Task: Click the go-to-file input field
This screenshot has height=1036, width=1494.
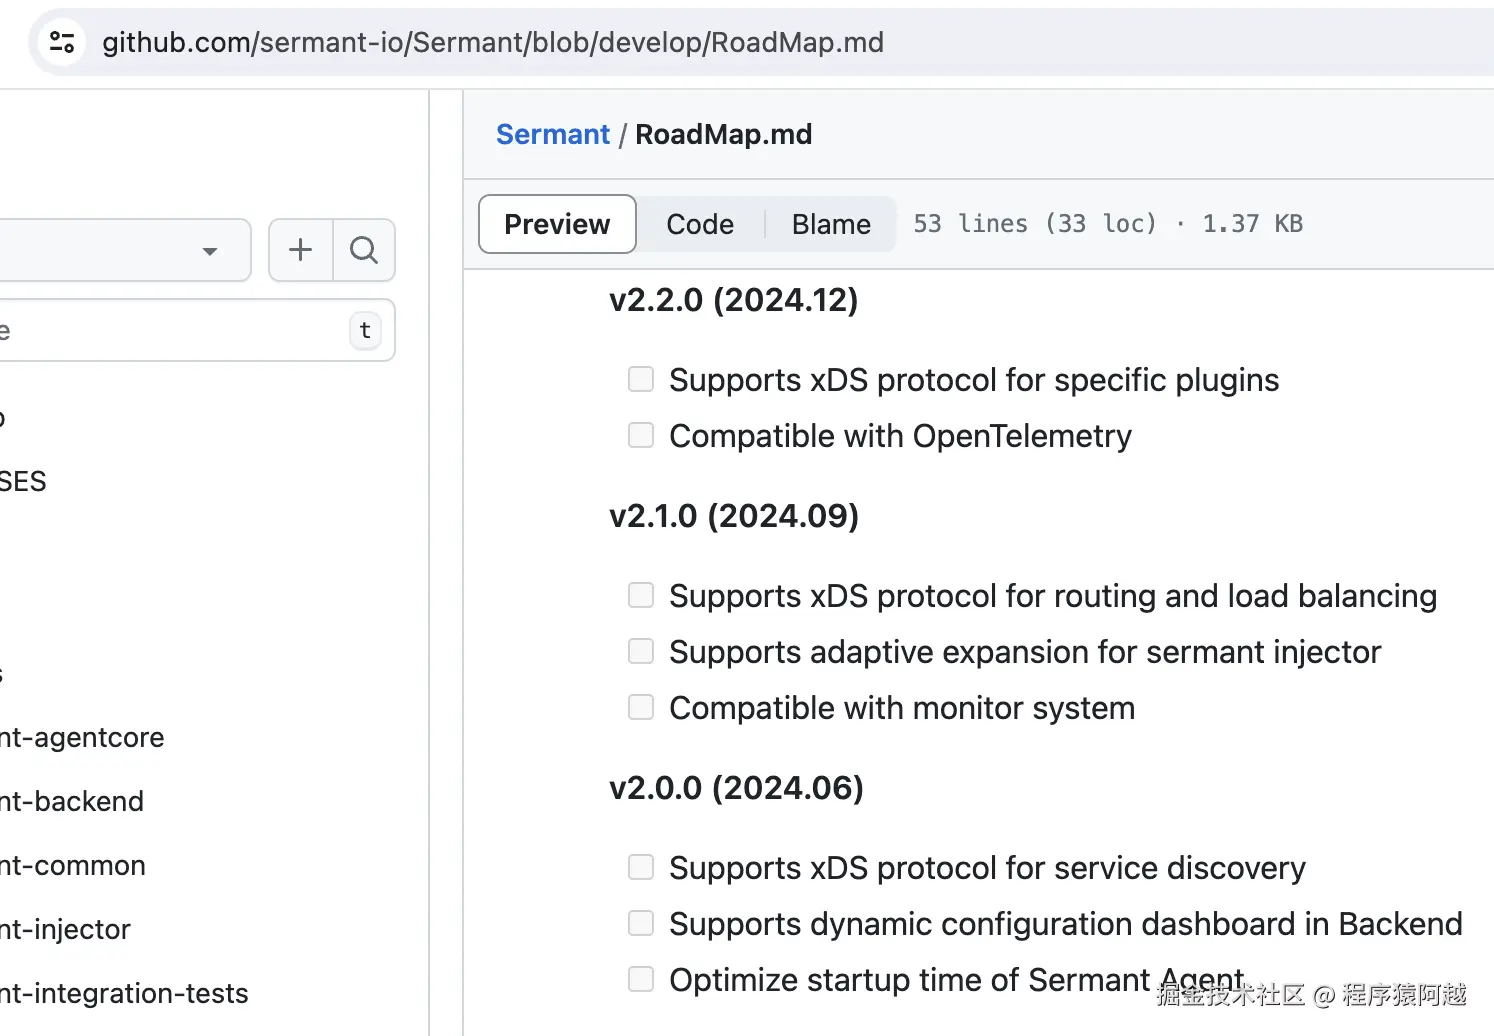Action: click(170, 330)
